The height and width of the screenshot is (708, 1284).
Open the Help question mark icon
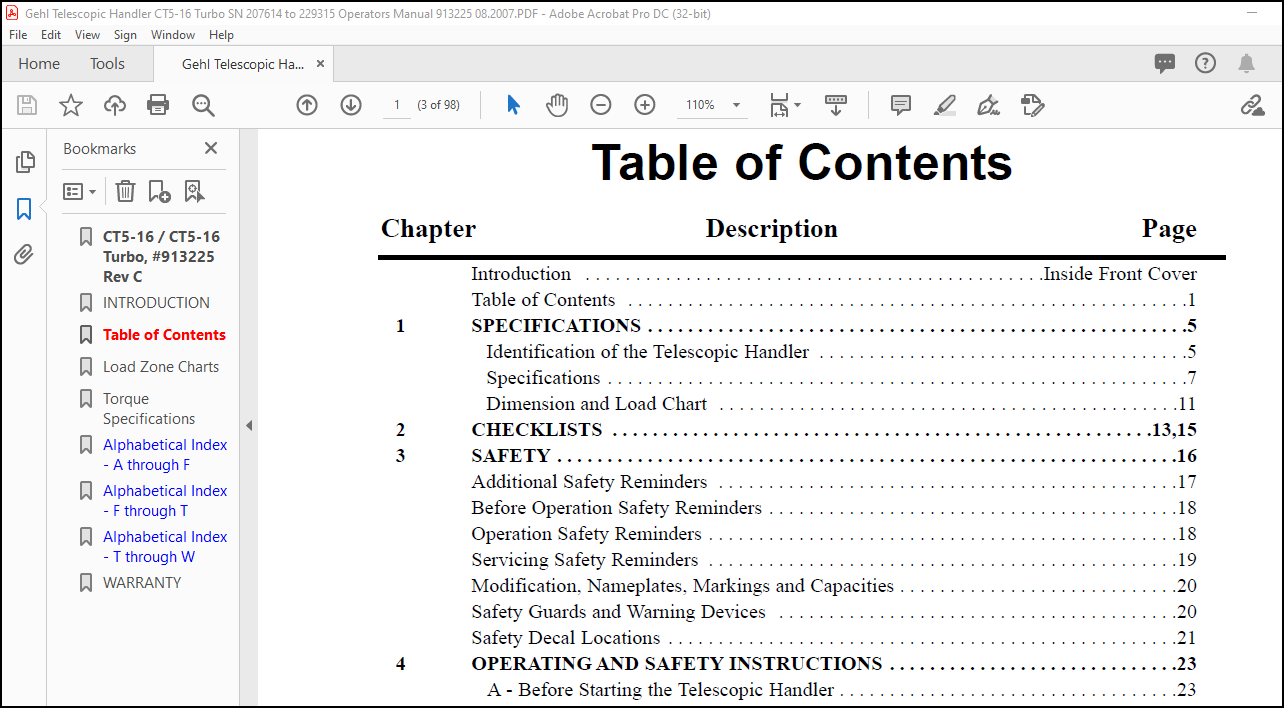click(x=1205, y=63)
